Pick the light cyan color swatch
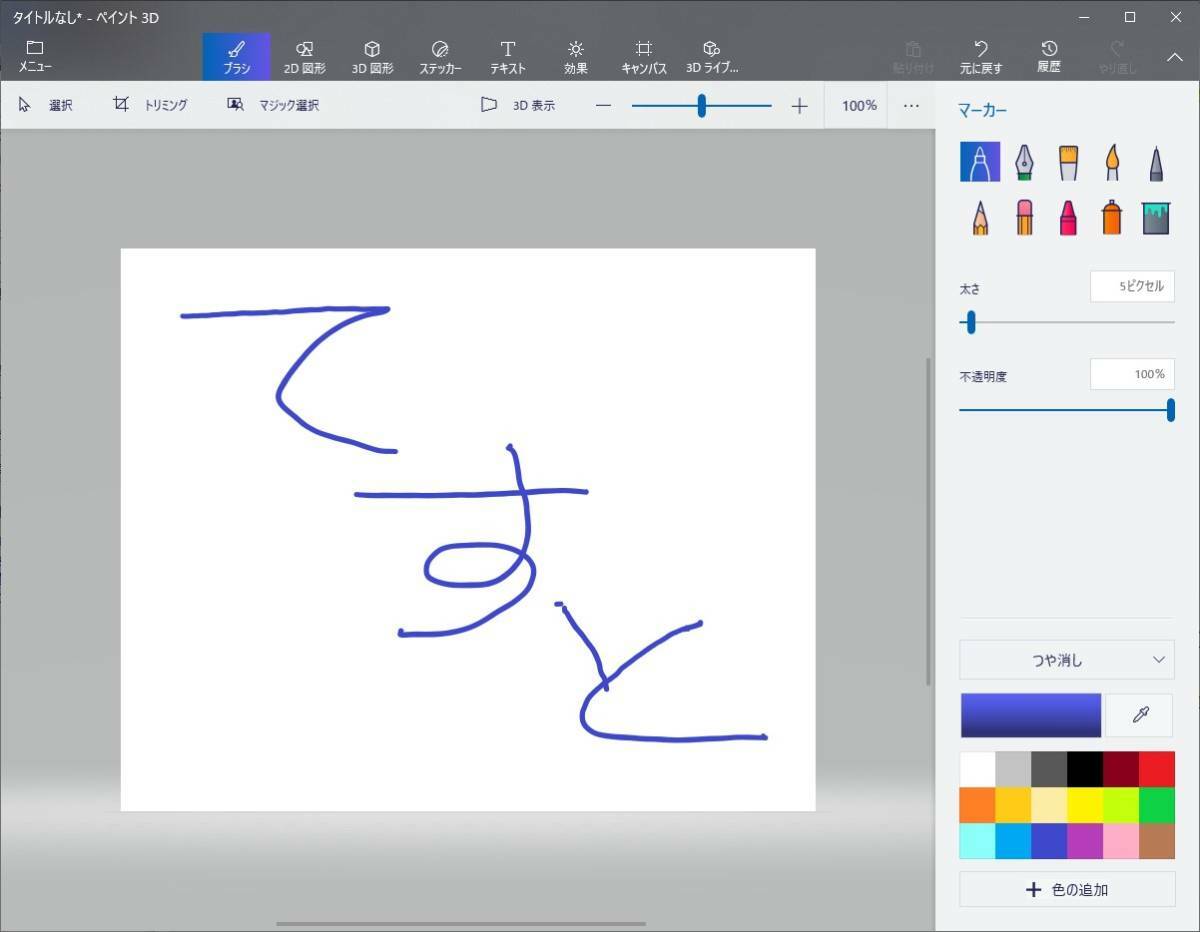The image size is (1200, 932). tap(978, 841)
